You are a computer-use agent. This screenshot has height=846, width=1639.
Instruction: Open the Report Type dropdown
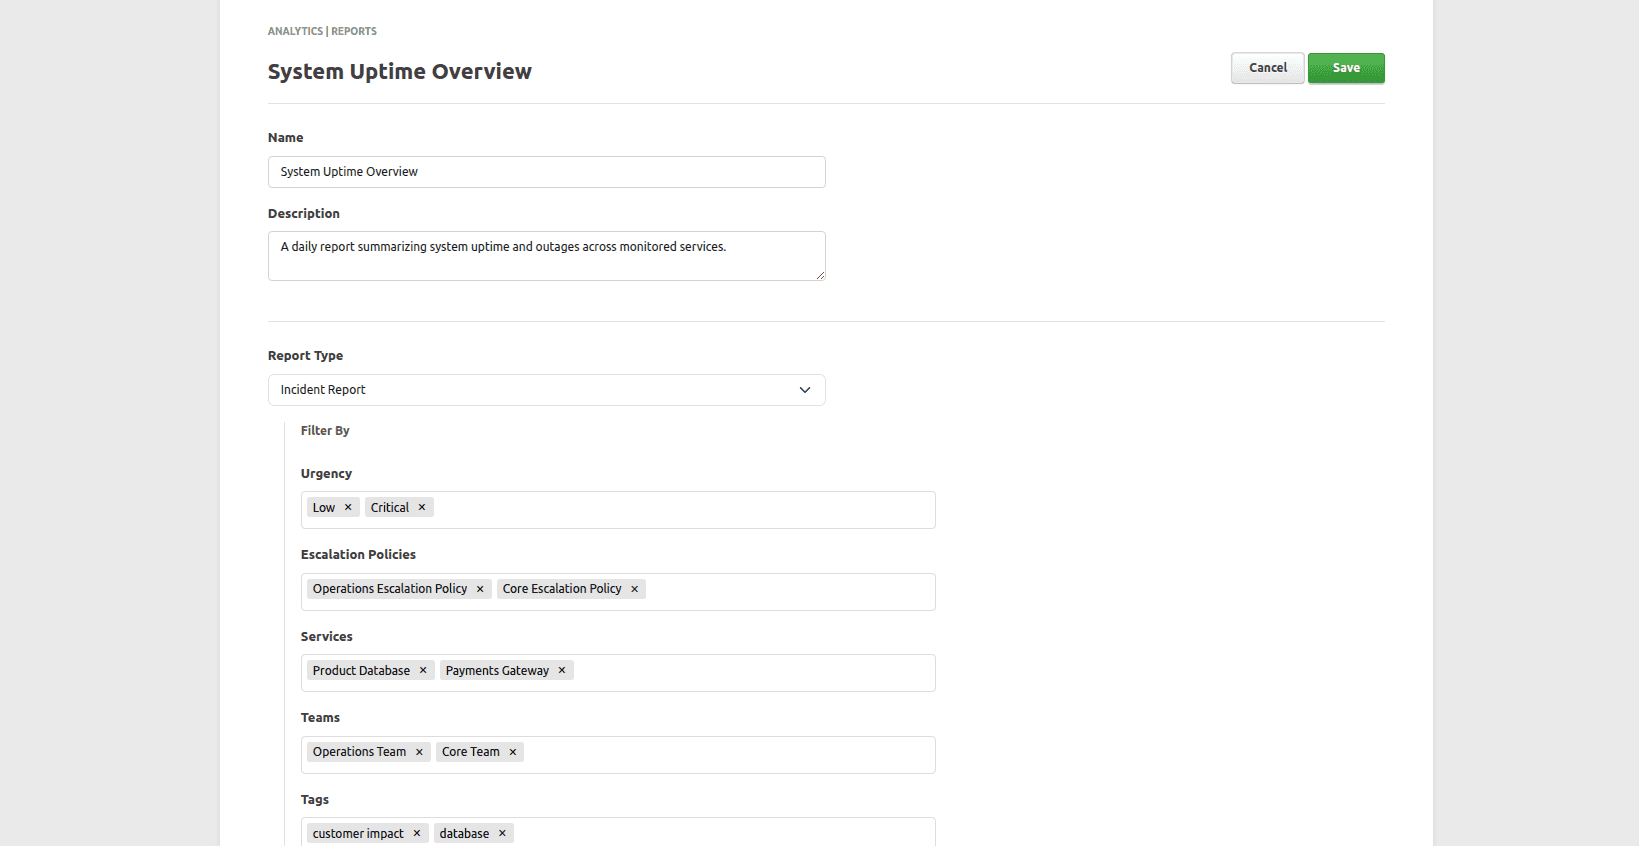530,390
